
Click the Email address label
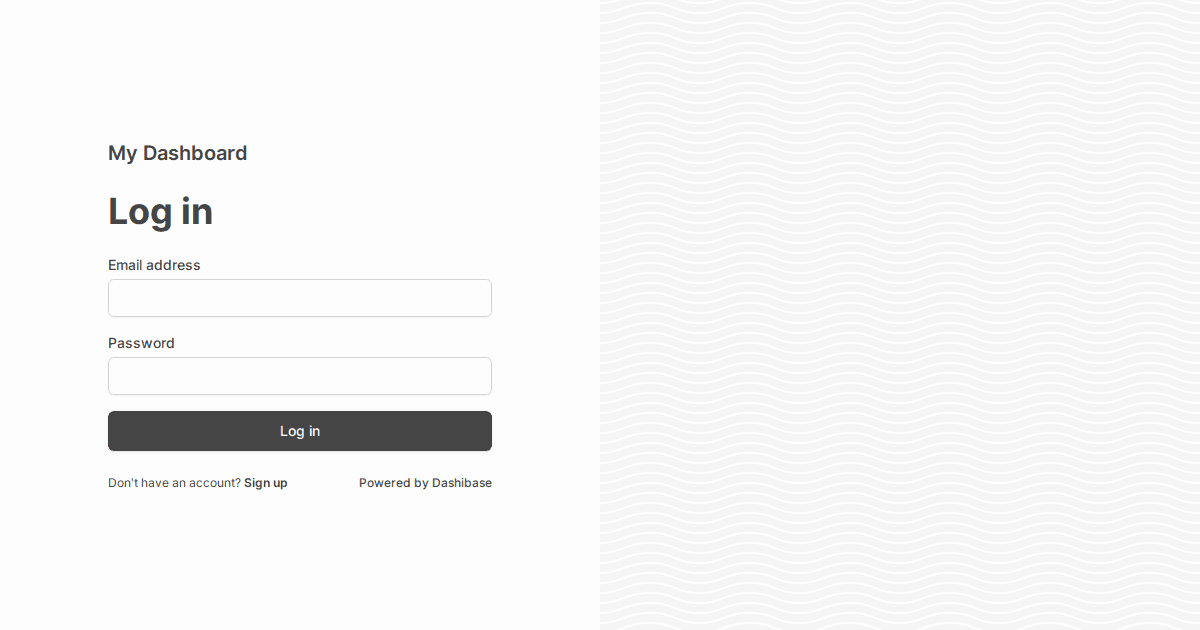(x=154, y=265)
